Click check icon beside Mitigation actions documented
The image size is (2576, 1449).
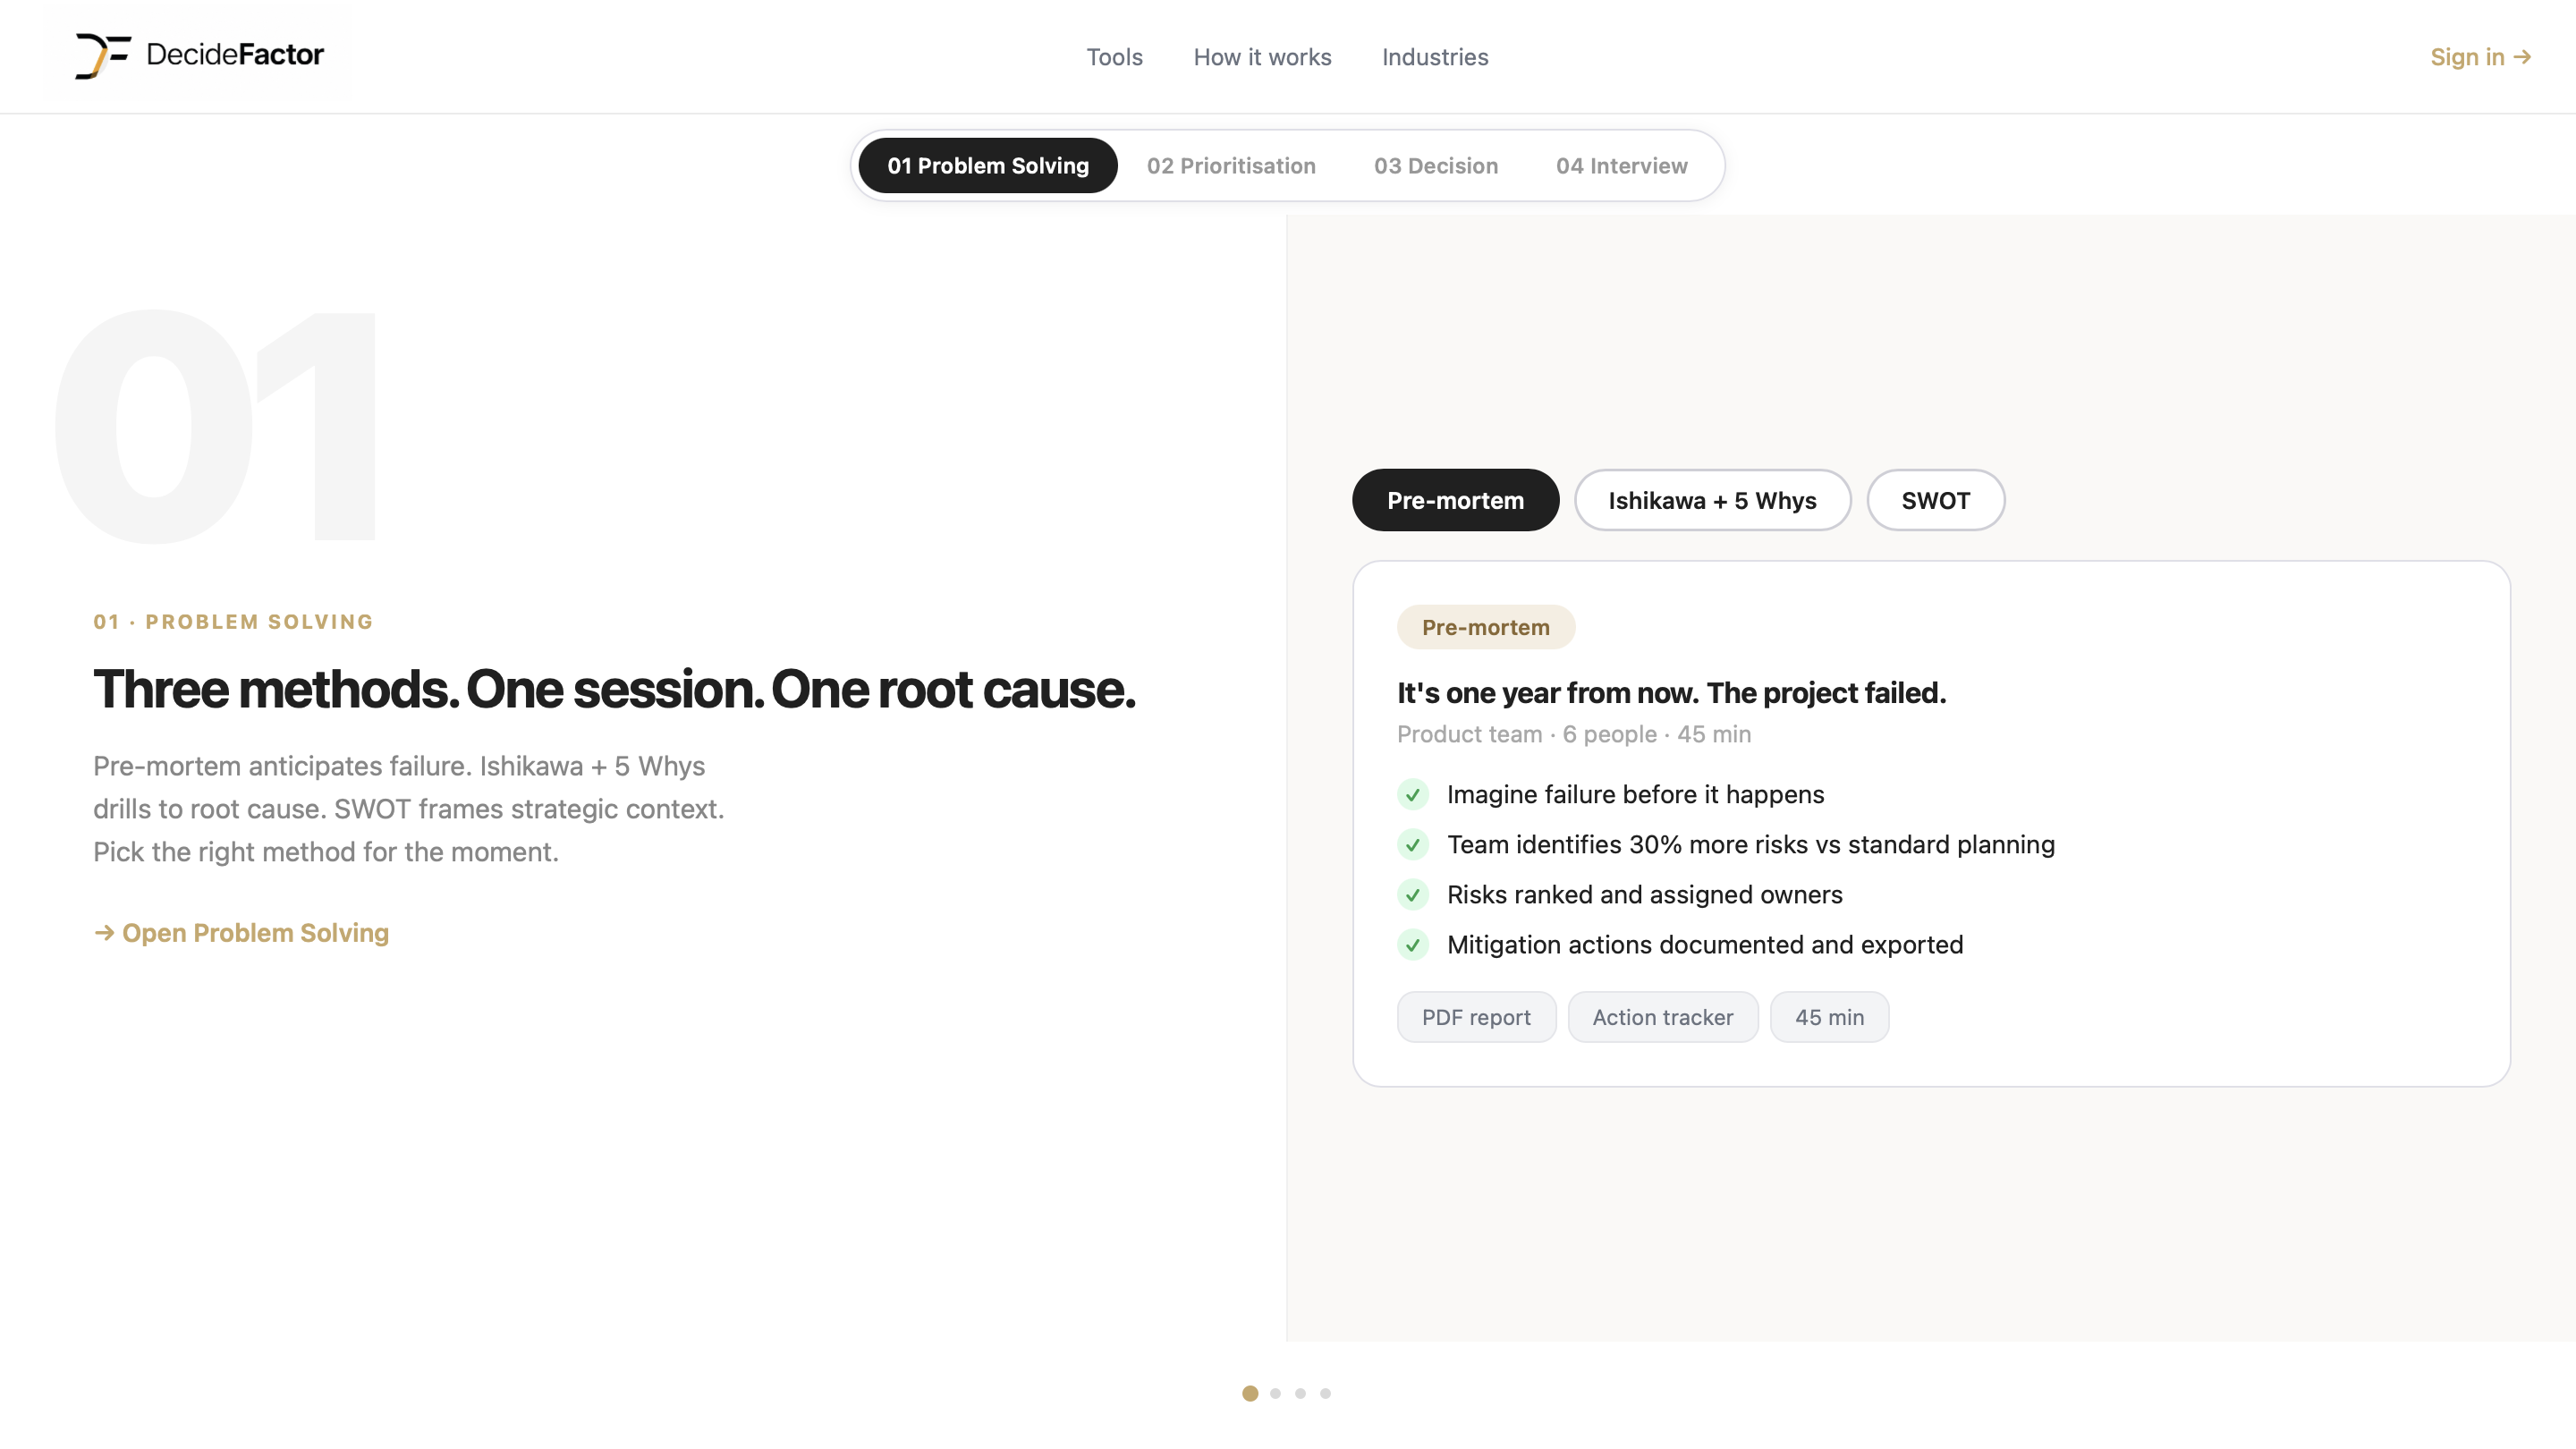tap(1412, 944)
